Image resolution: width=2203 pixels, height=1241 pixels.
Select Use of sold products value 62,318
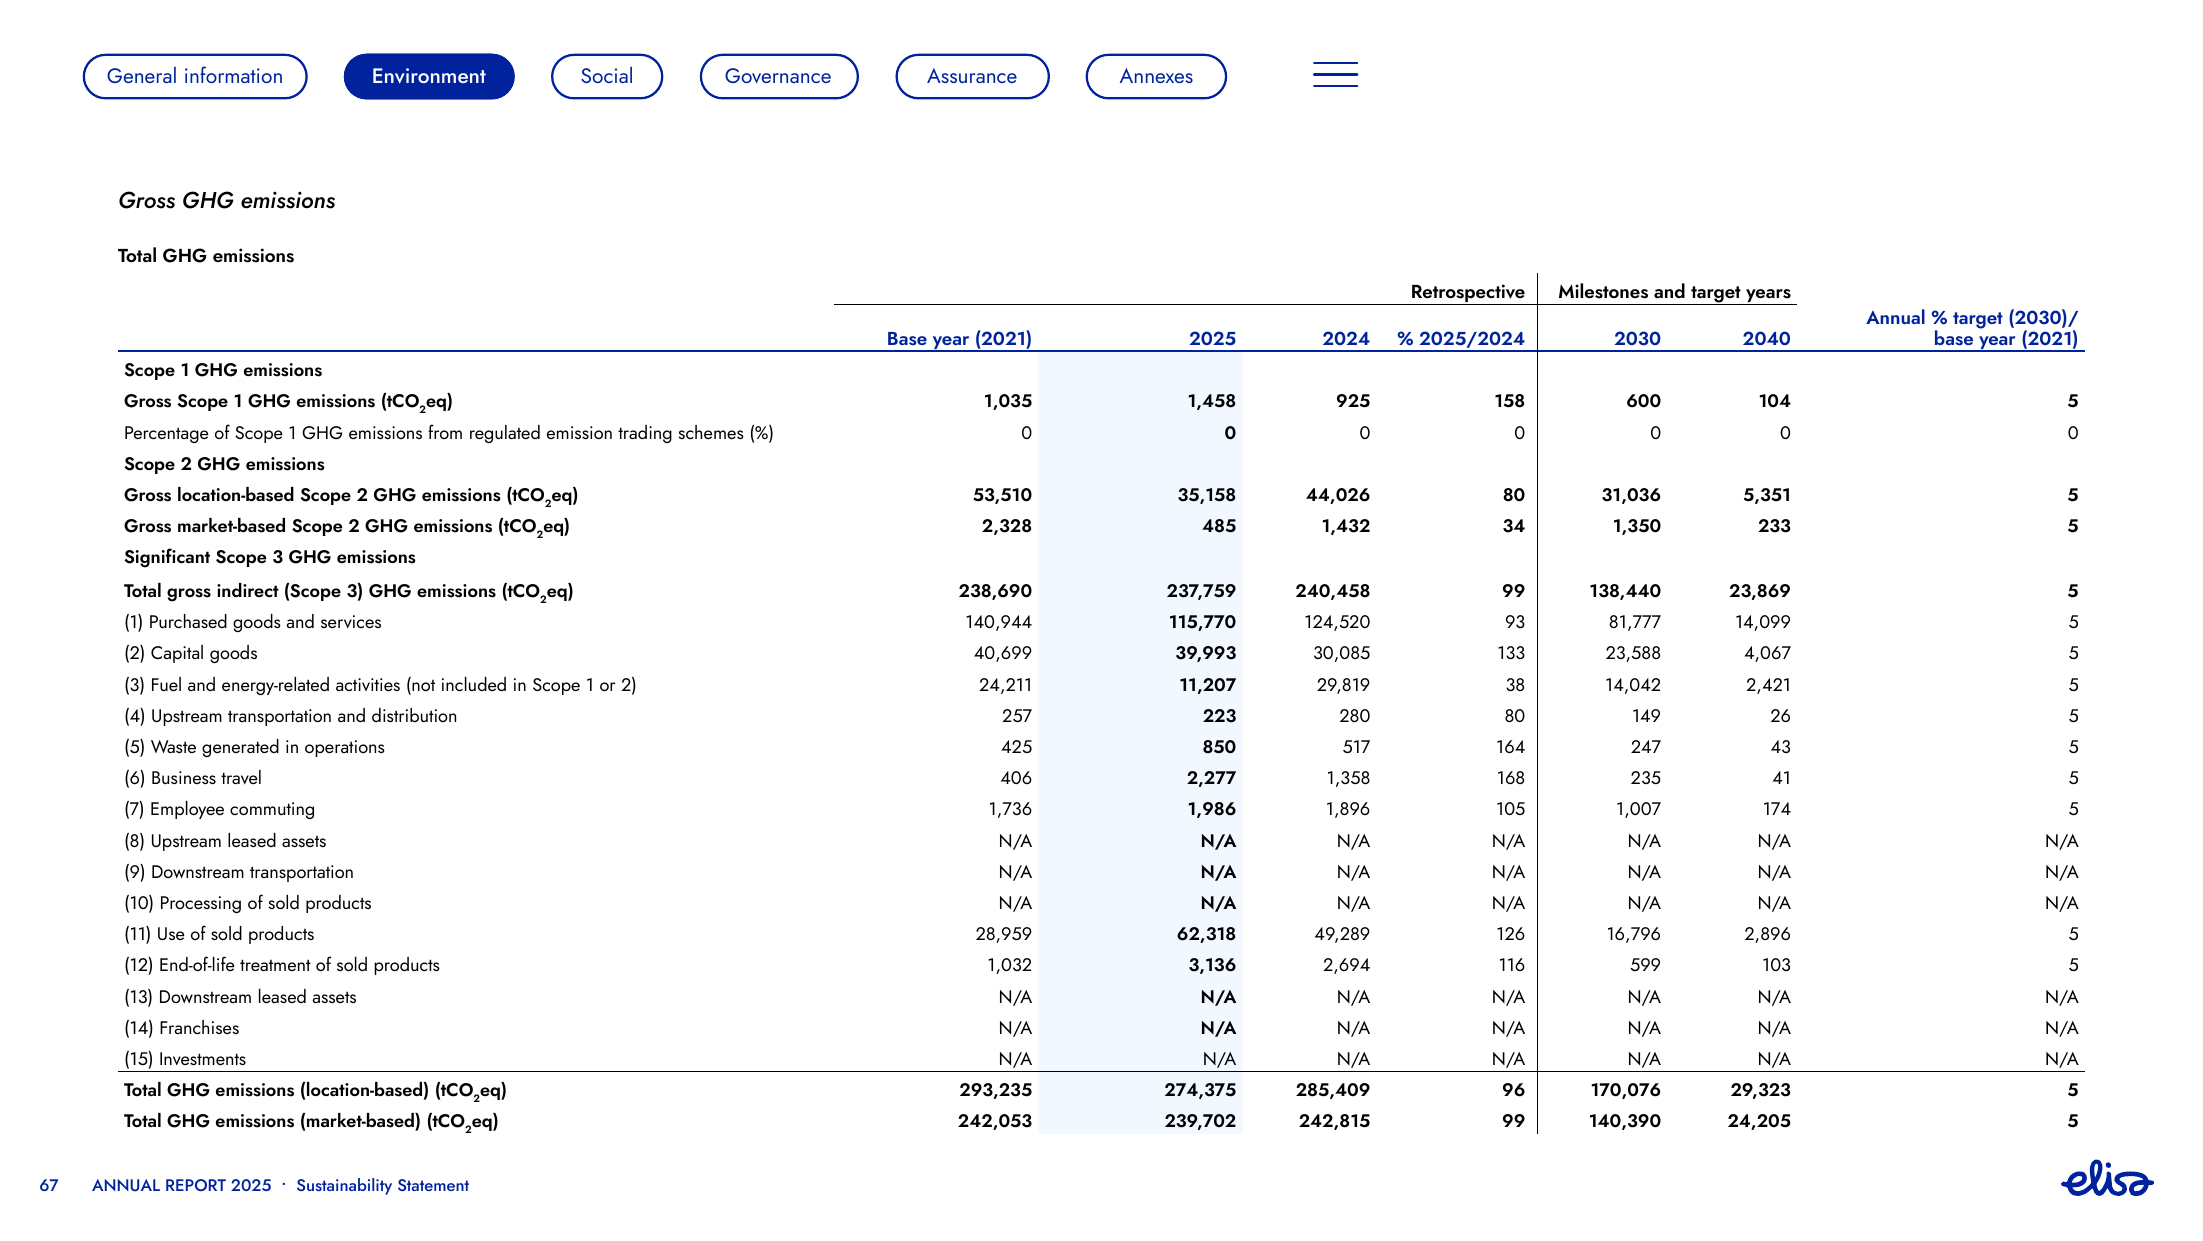tap(1206, 934)
